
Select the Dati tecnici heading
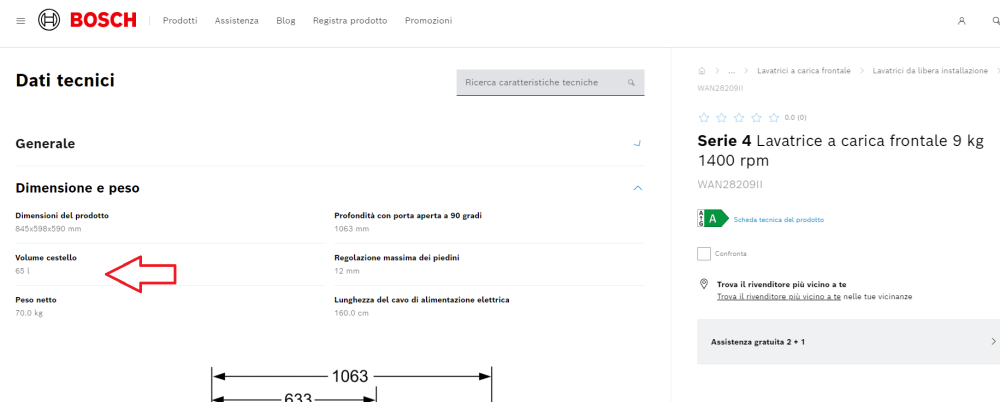[x=65, y=80]
